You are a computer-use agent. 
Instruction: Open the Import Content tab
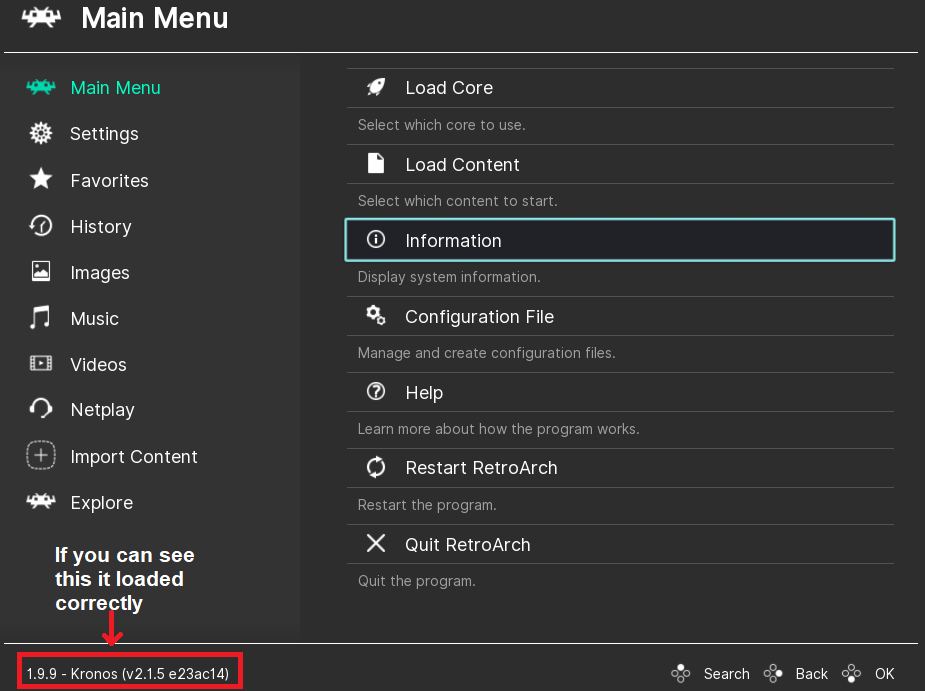click(x=133, y=457)
